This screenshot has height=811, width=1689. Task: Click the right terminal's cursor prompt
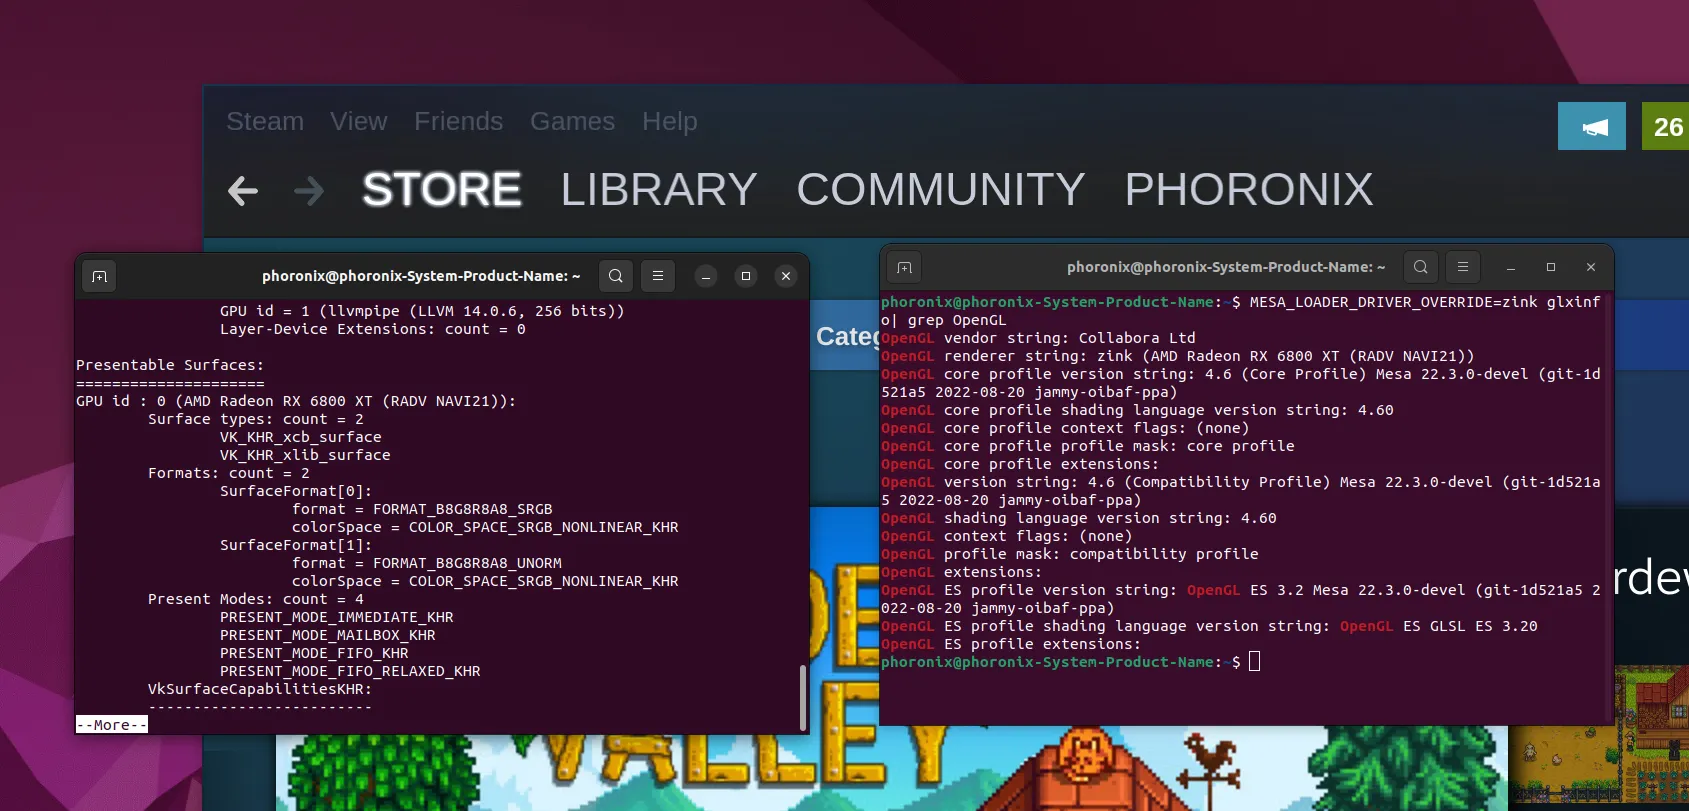pos(1254,662)
